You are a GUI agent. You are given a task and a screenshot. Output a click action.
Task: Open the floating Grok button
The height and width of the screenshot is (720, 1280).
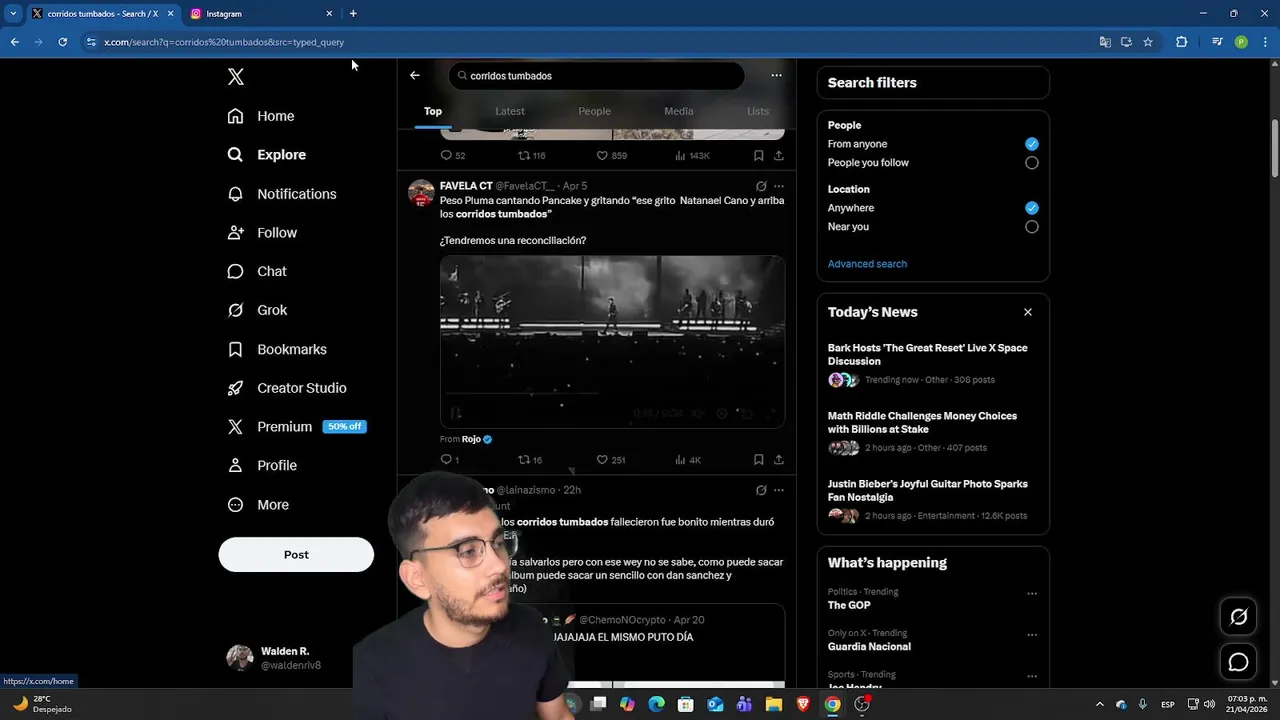tap(1239, 617)
